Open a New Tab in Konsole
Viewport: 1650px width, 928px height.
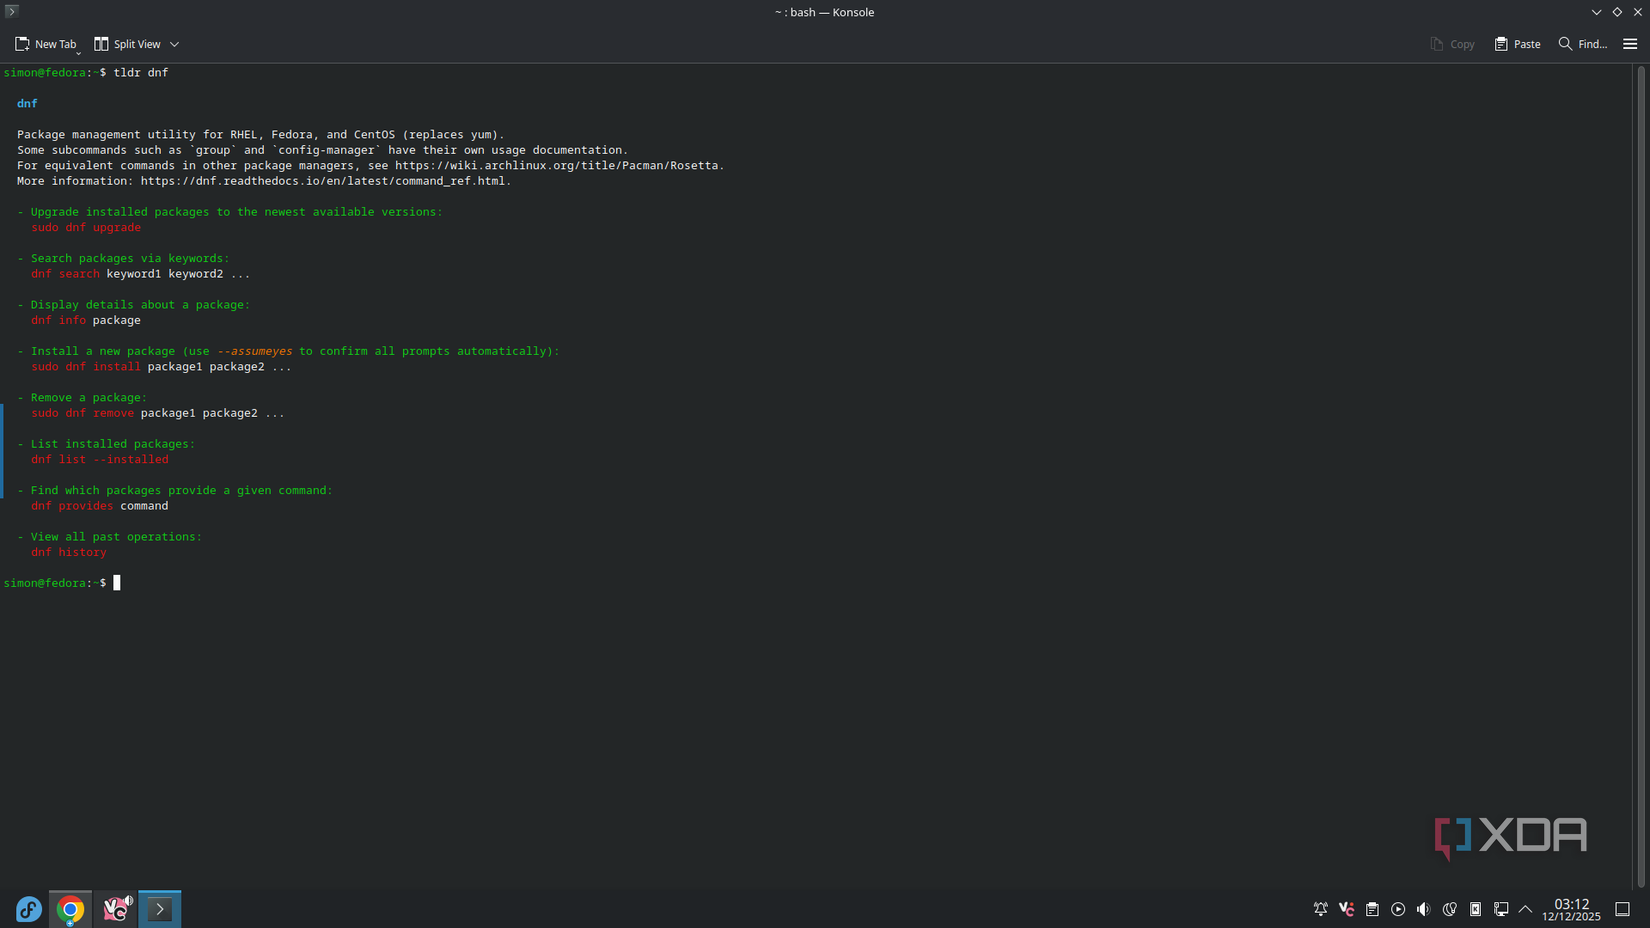point(45,44)
